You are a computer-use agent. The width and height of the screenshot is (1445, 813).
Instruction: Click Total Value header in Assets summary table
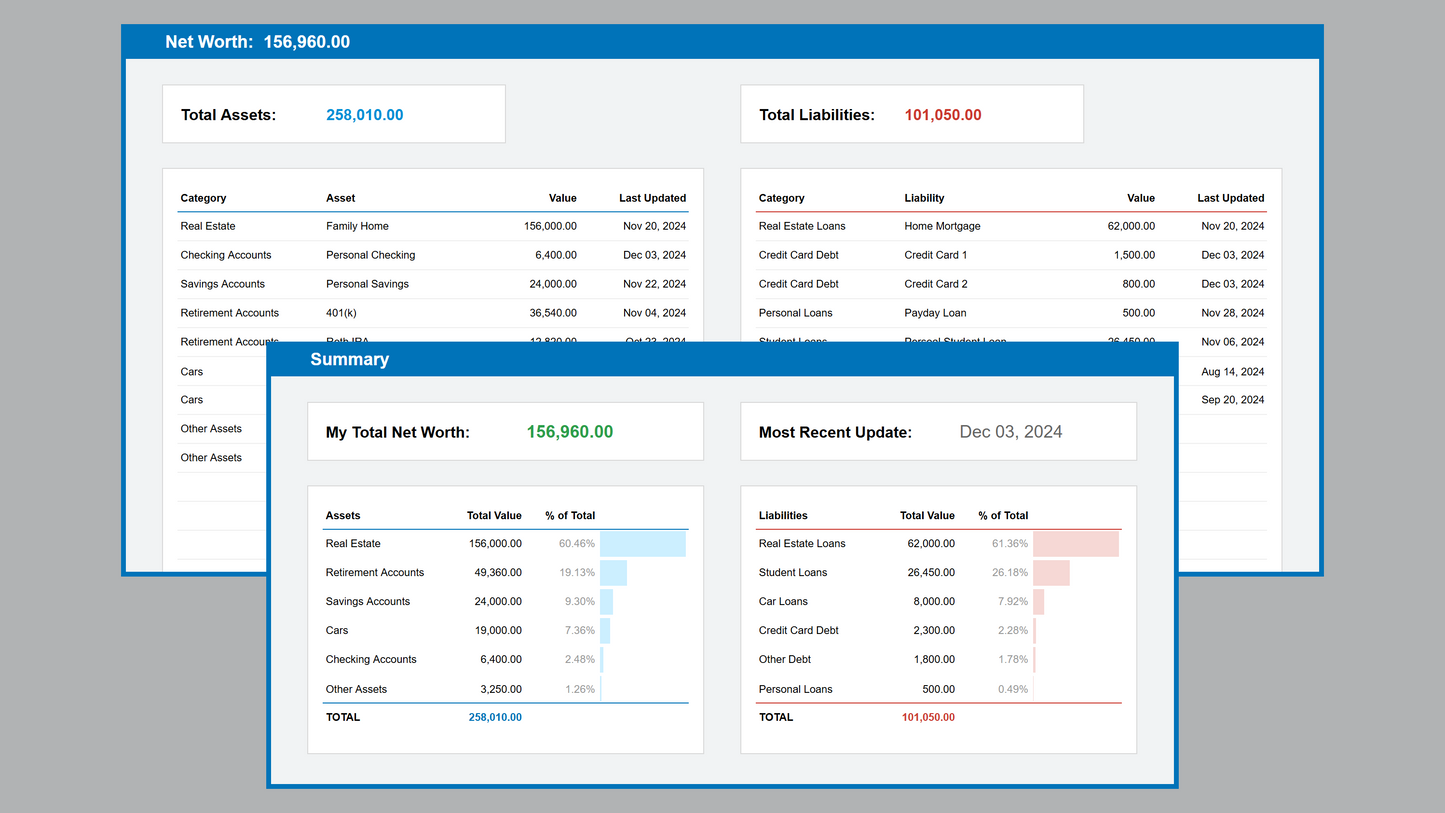494,516
